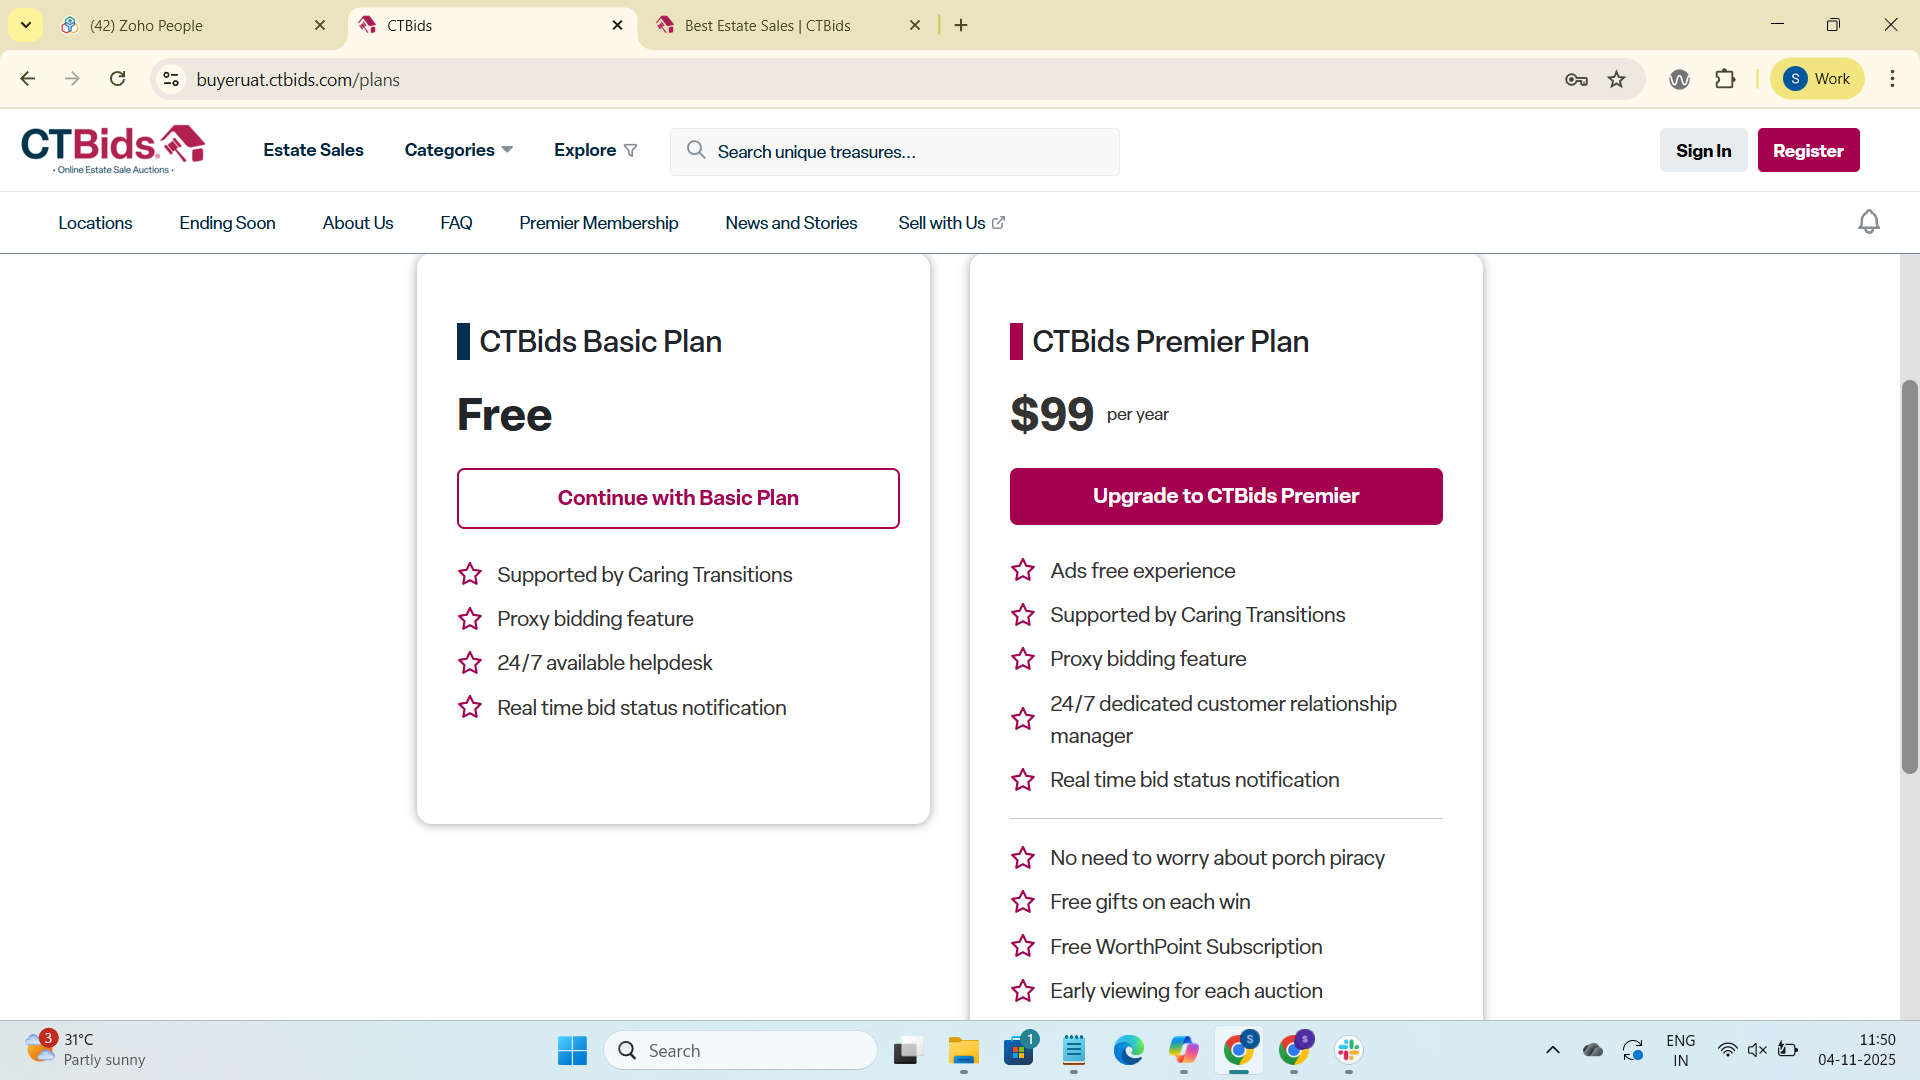The height and width of the screenshot is (1080, 1920).
Task: Open the browser extensions puzzle icon
Action: pyautogui.click(x=1725, y=79)
